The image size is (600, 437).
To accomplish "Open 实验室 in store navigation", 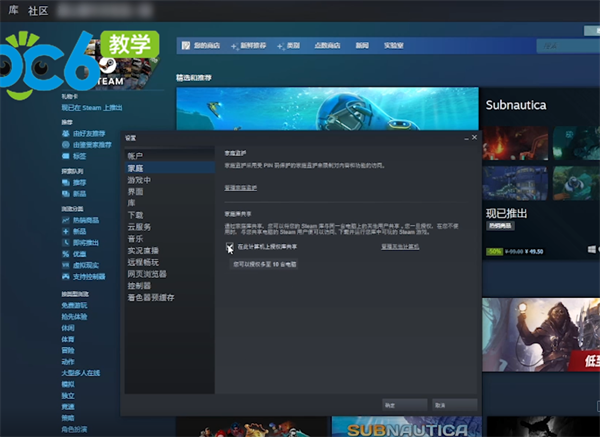I will pyautogui.click(x=393, y=46).
